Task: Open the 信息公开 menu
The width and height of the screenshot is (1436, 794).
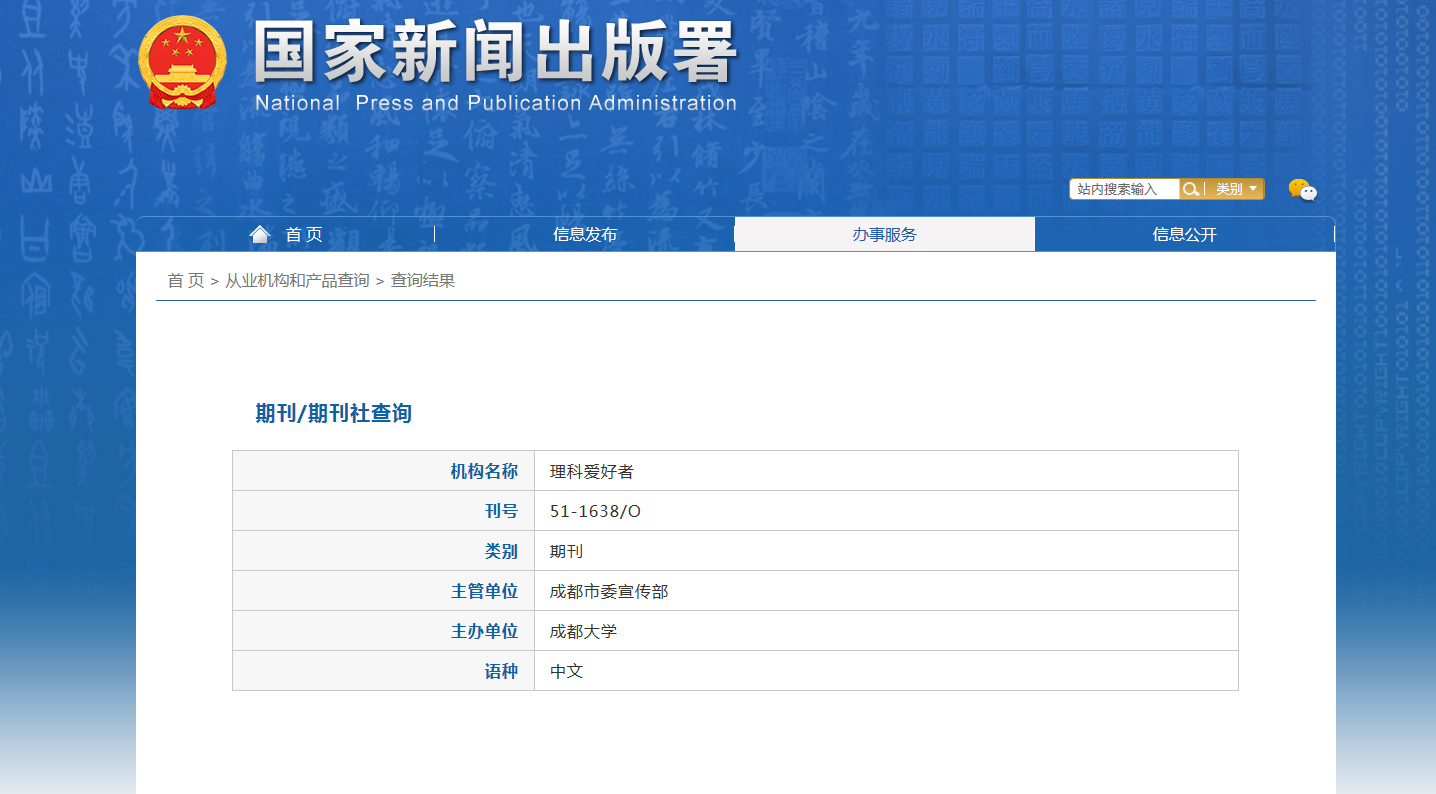Action: (x=1184, y=233)
